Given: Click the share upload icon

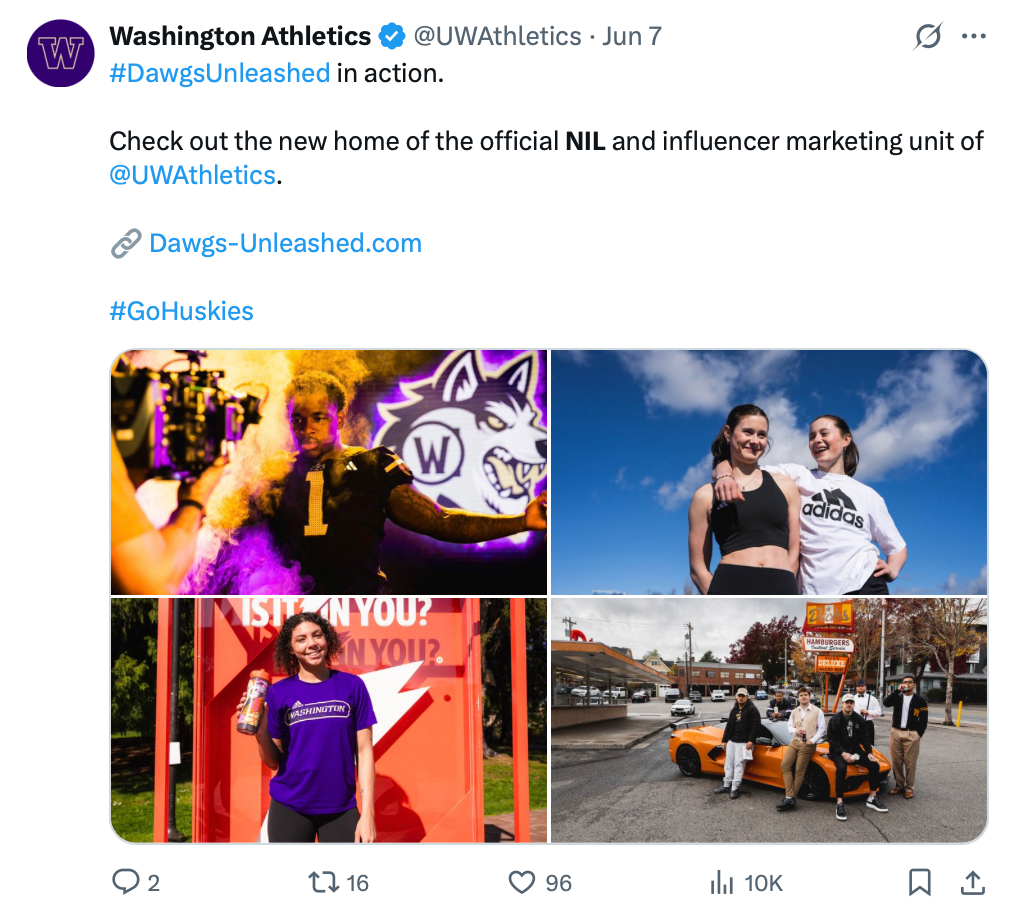Looking at the screenshot, I should tap(971, 882).
